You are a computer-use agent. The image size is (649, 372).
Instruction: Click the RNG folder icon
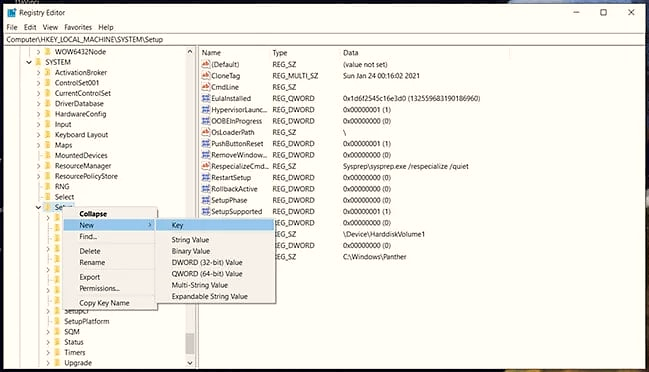click(x=48, y=186)
